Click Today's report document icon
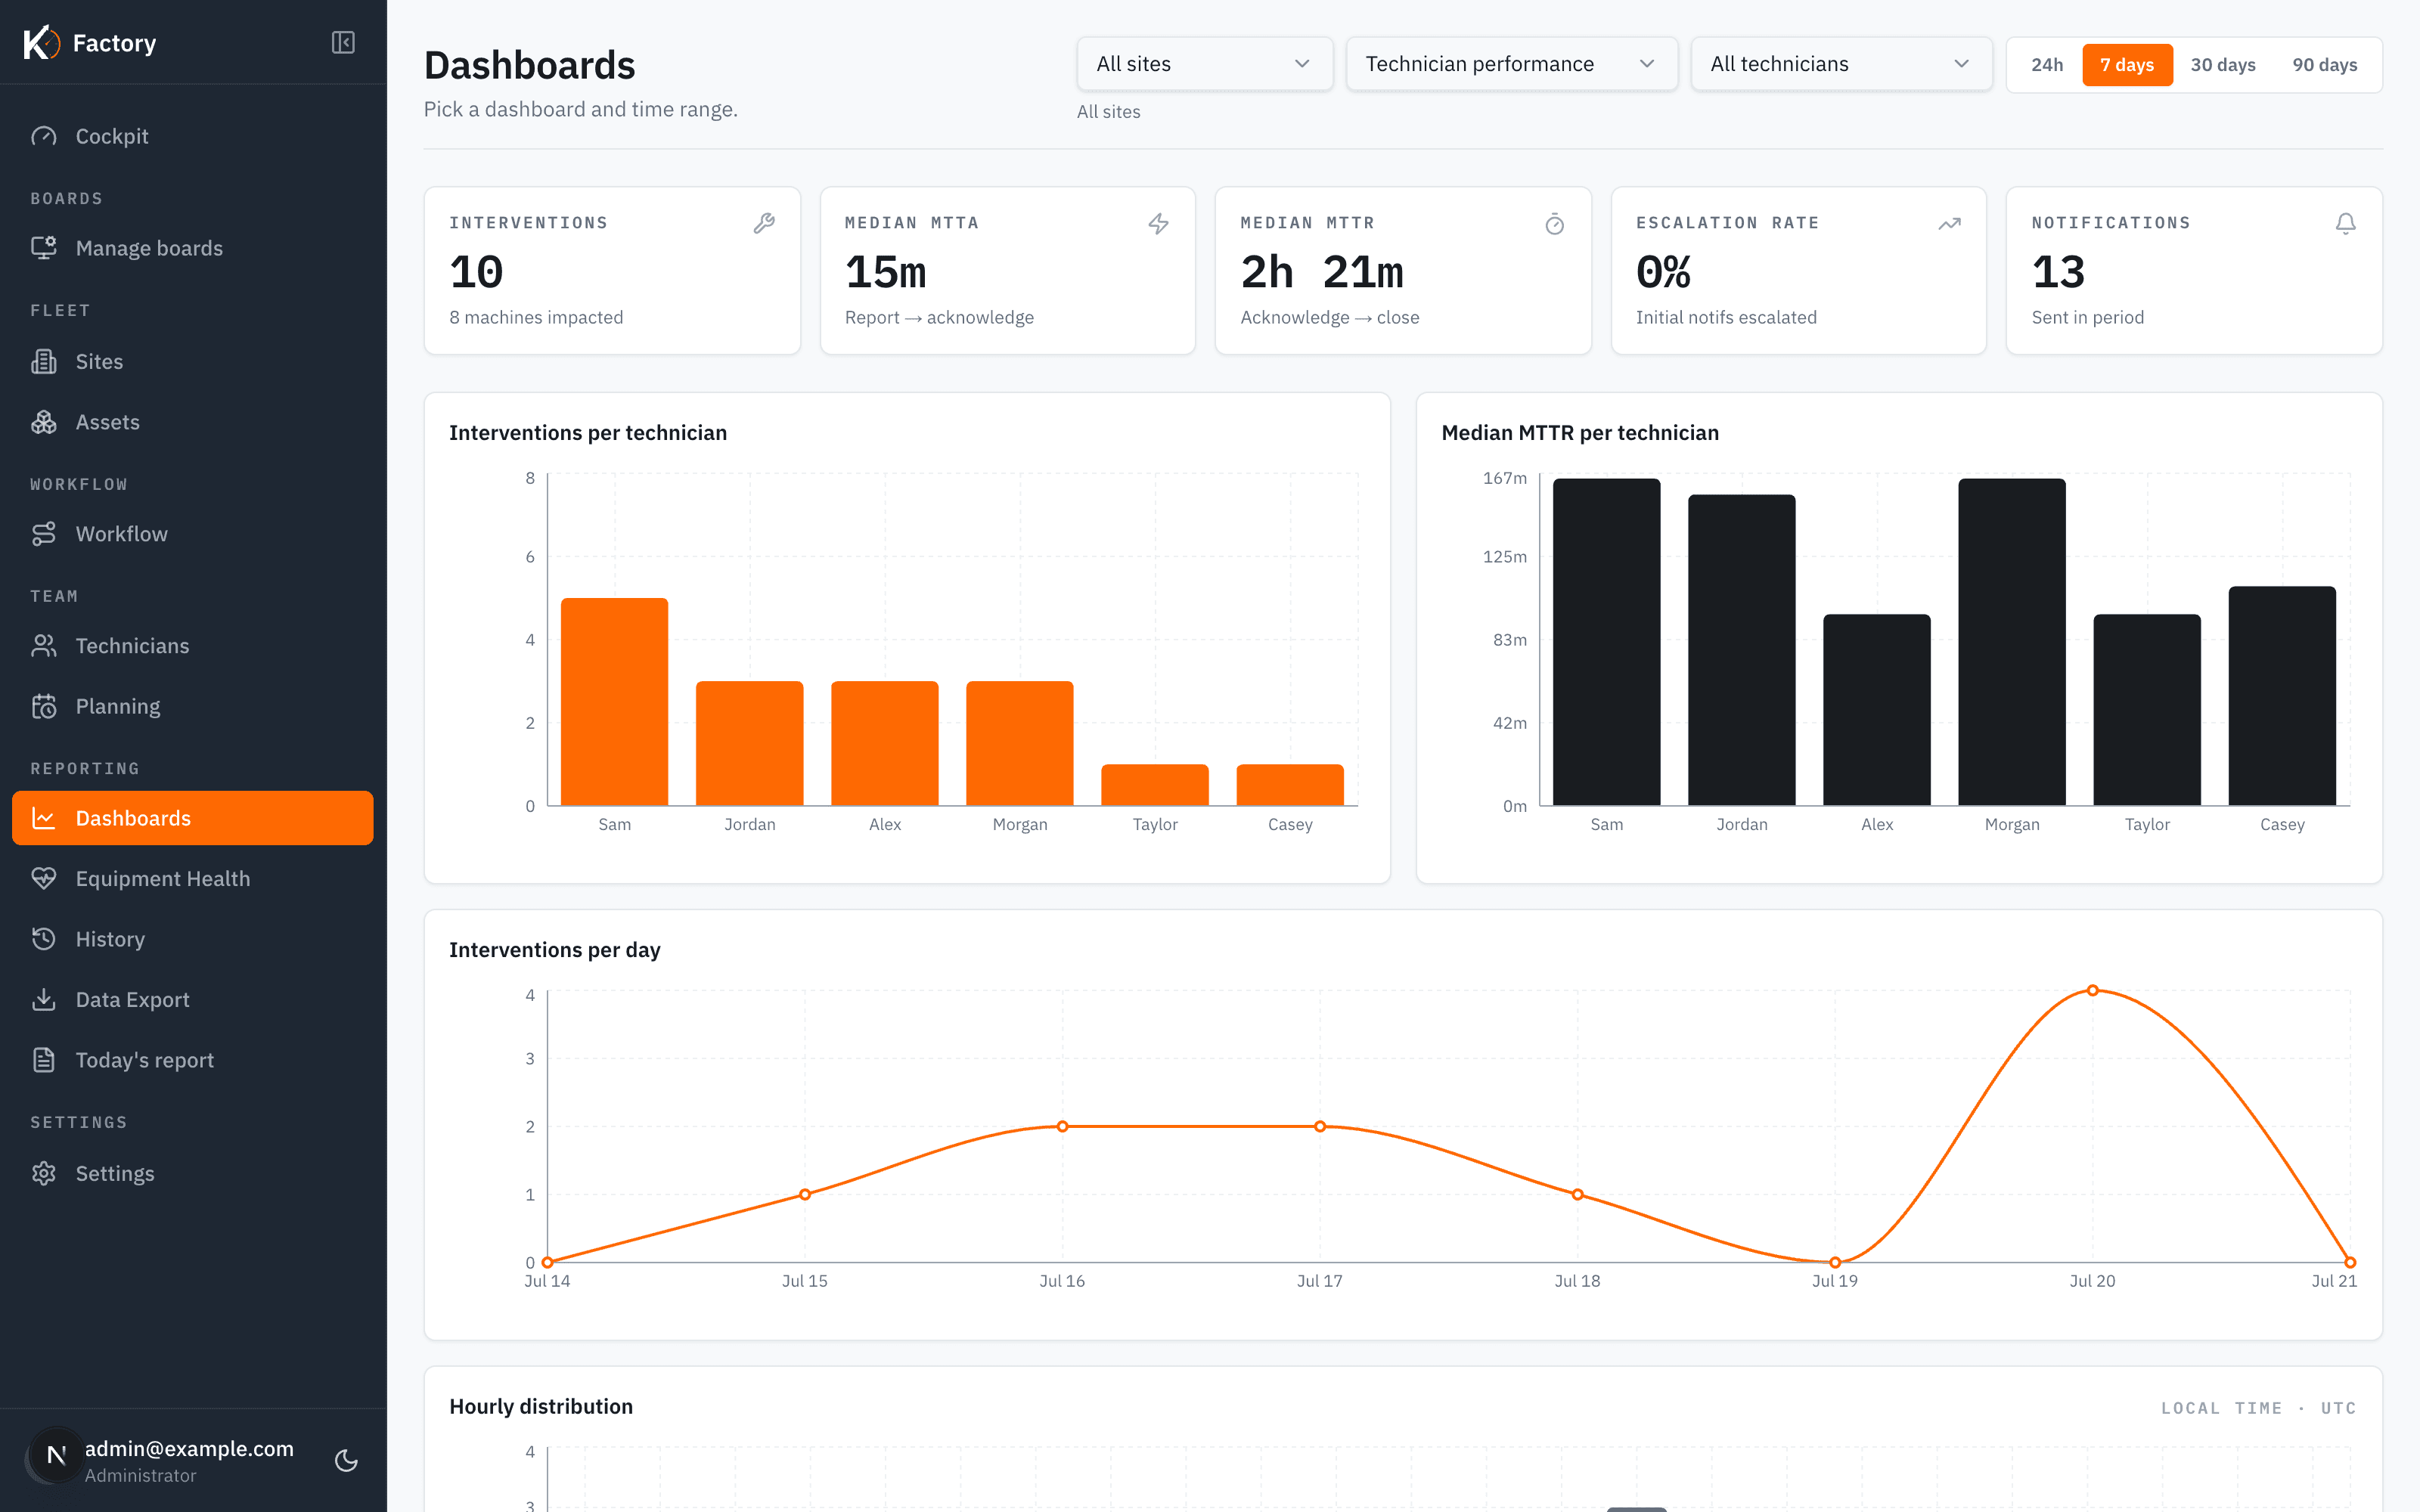Image resolution: width=2420 pixels, height=1512 pixels. (x=44, y=1060)
